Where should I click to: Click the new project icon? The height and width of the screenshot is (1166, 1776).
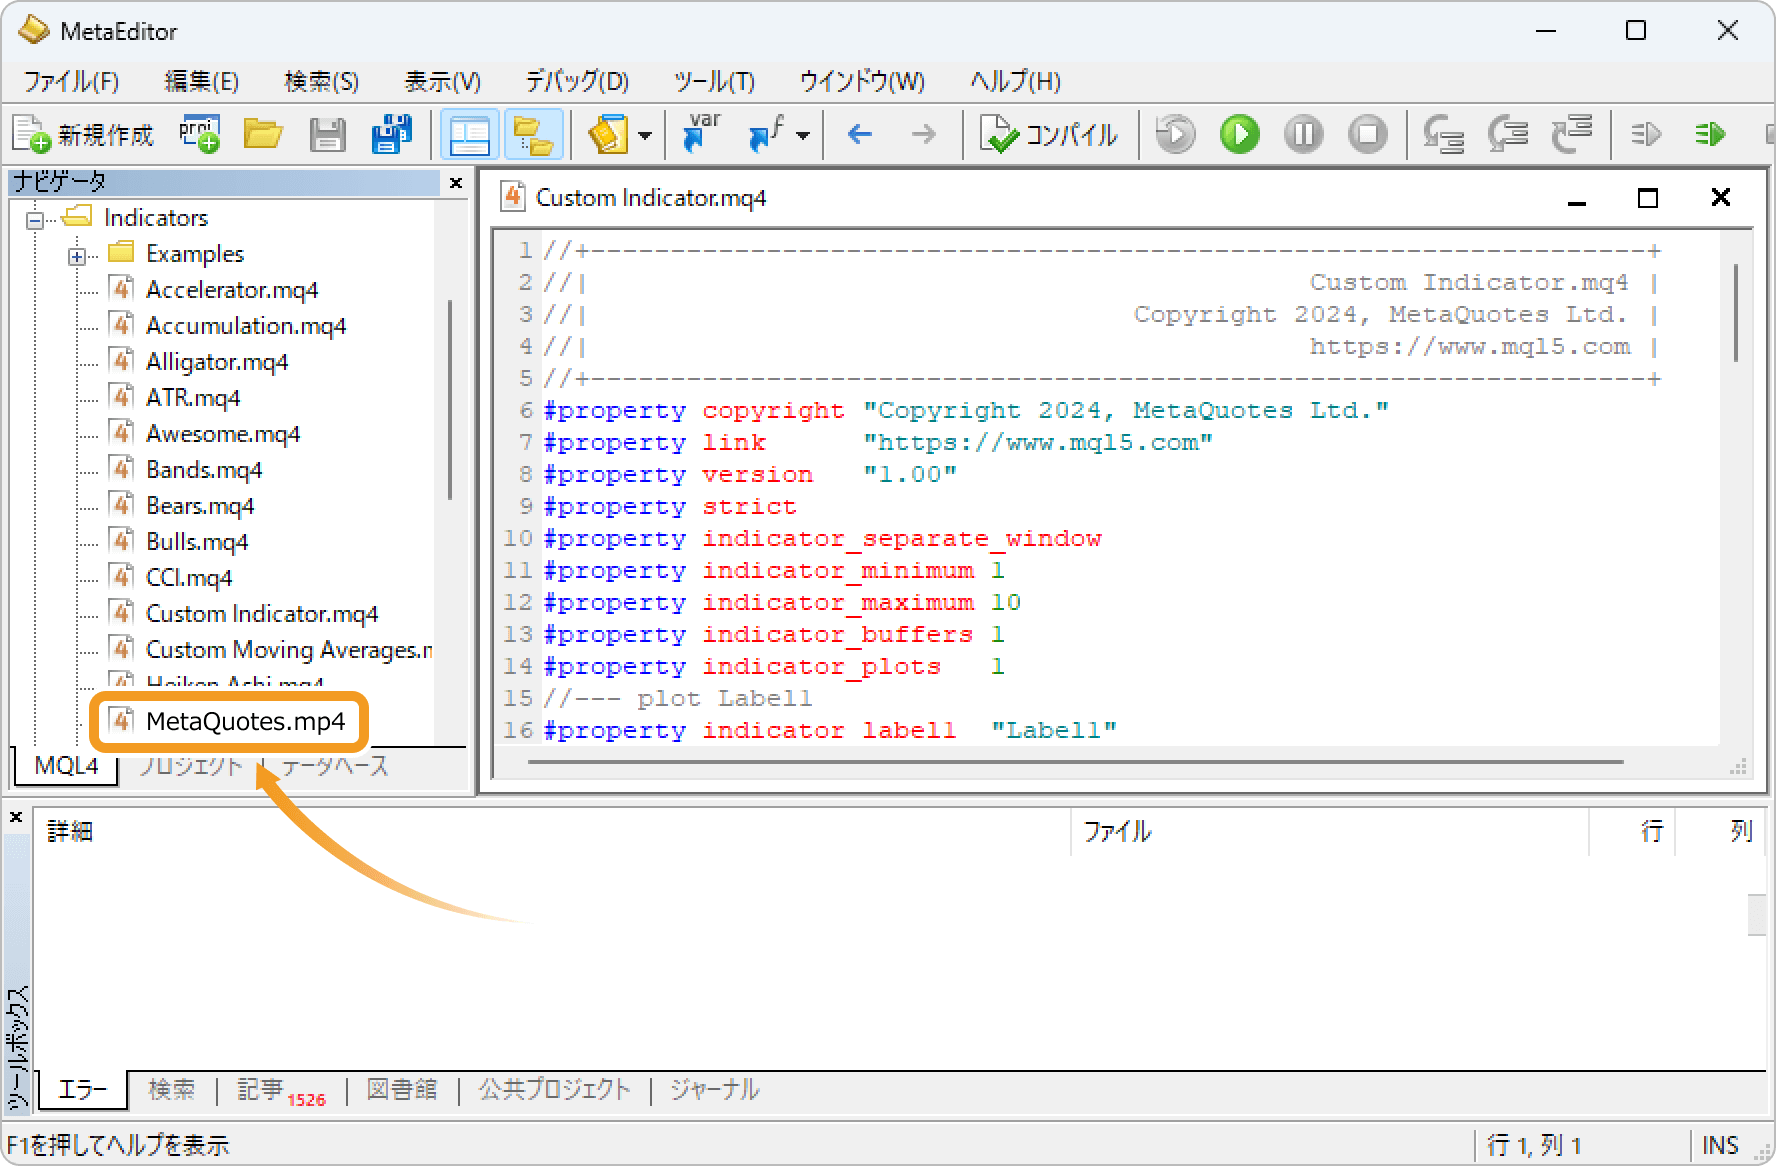tap(200, 134)
